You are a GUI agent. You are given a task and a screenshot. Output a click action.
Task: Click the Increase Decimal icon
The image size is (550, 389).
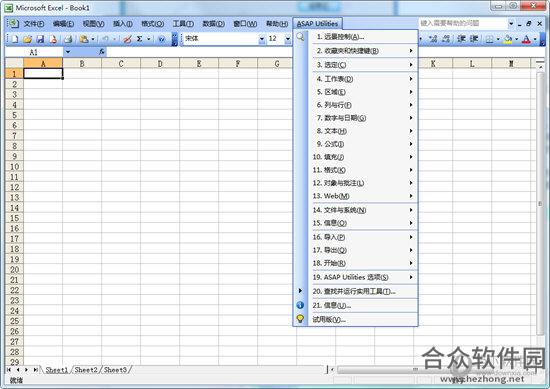click(433, 39)
